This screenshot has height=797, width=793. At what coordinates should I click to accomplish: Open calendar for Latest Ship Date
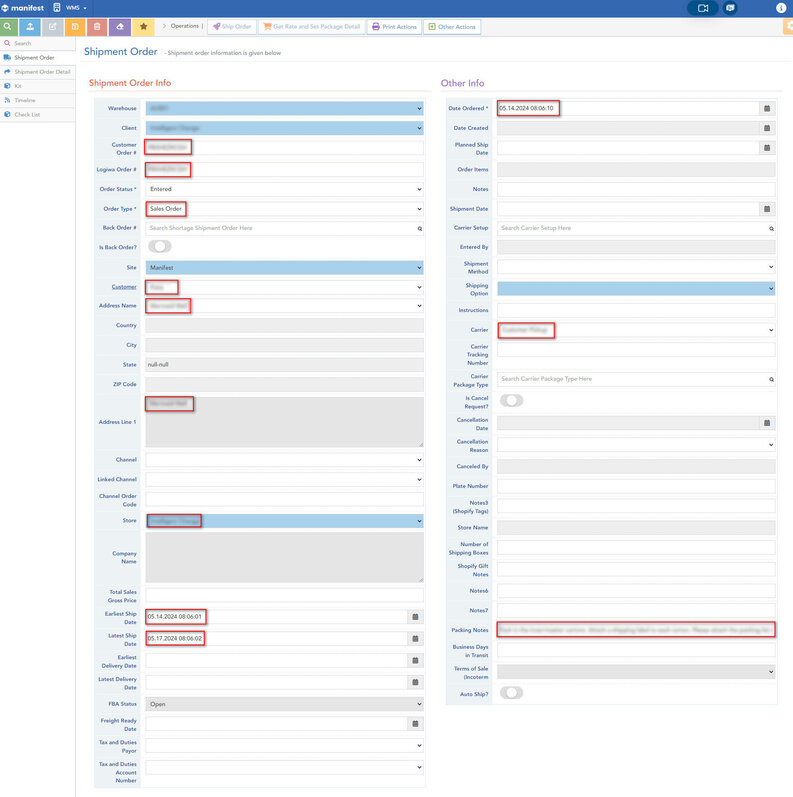(415, 638)
